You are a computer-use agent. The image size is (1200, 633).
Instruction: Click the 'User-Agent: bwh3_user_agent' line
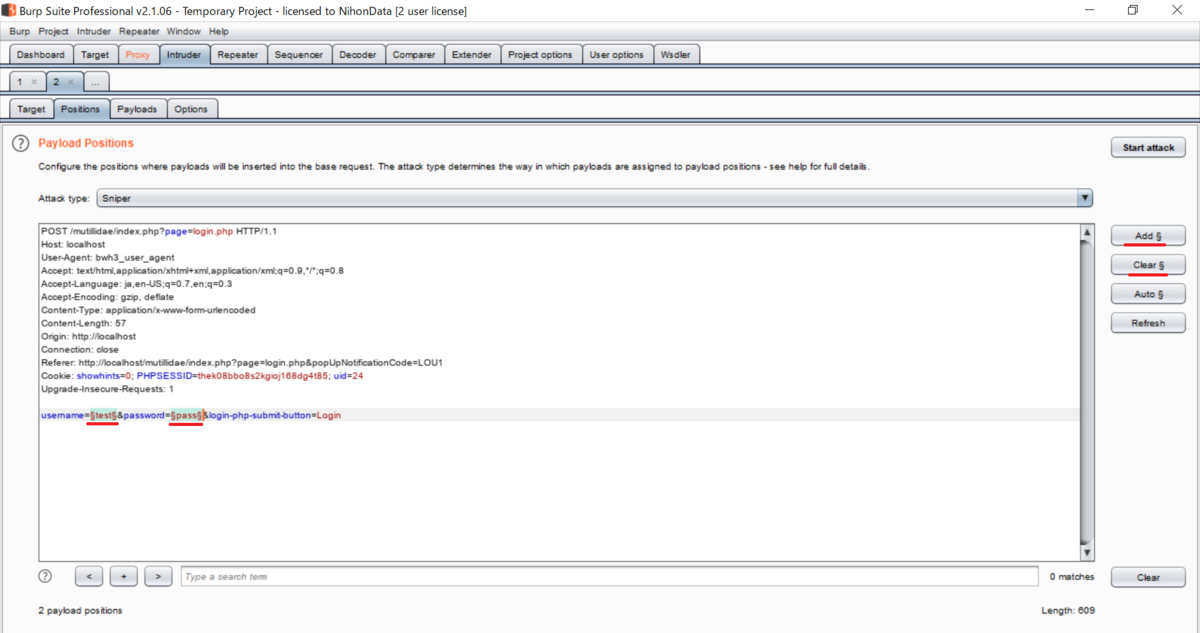click(x=108, y=258)
